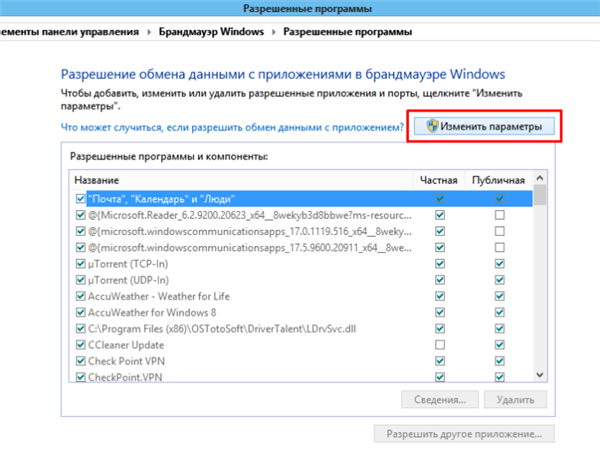Viewport: 600px width, 451px height.
Task: Toggle the main checkbox for Microsoft.Reader_6.2.9200.20623
Action: pos(80,215)
